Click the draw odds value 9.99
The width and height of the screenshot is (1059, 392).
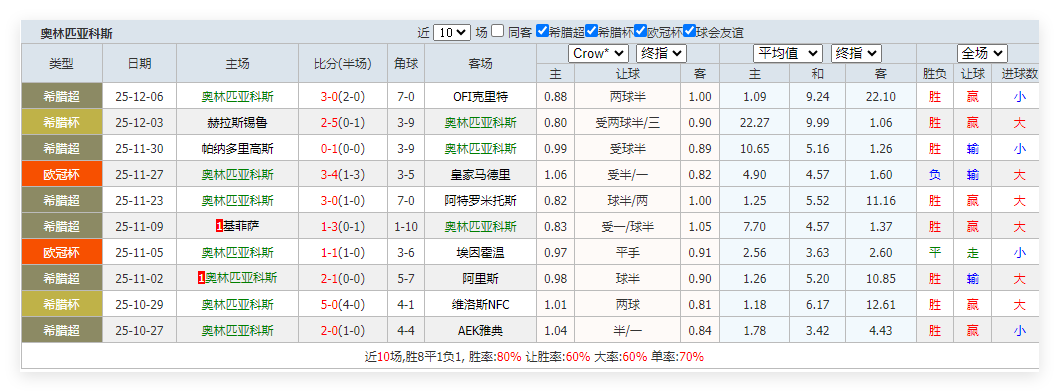(x=817, y=123)
